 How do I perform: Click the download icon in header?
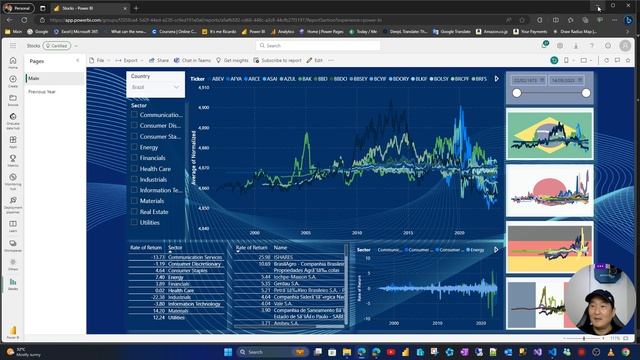[576, 46]
